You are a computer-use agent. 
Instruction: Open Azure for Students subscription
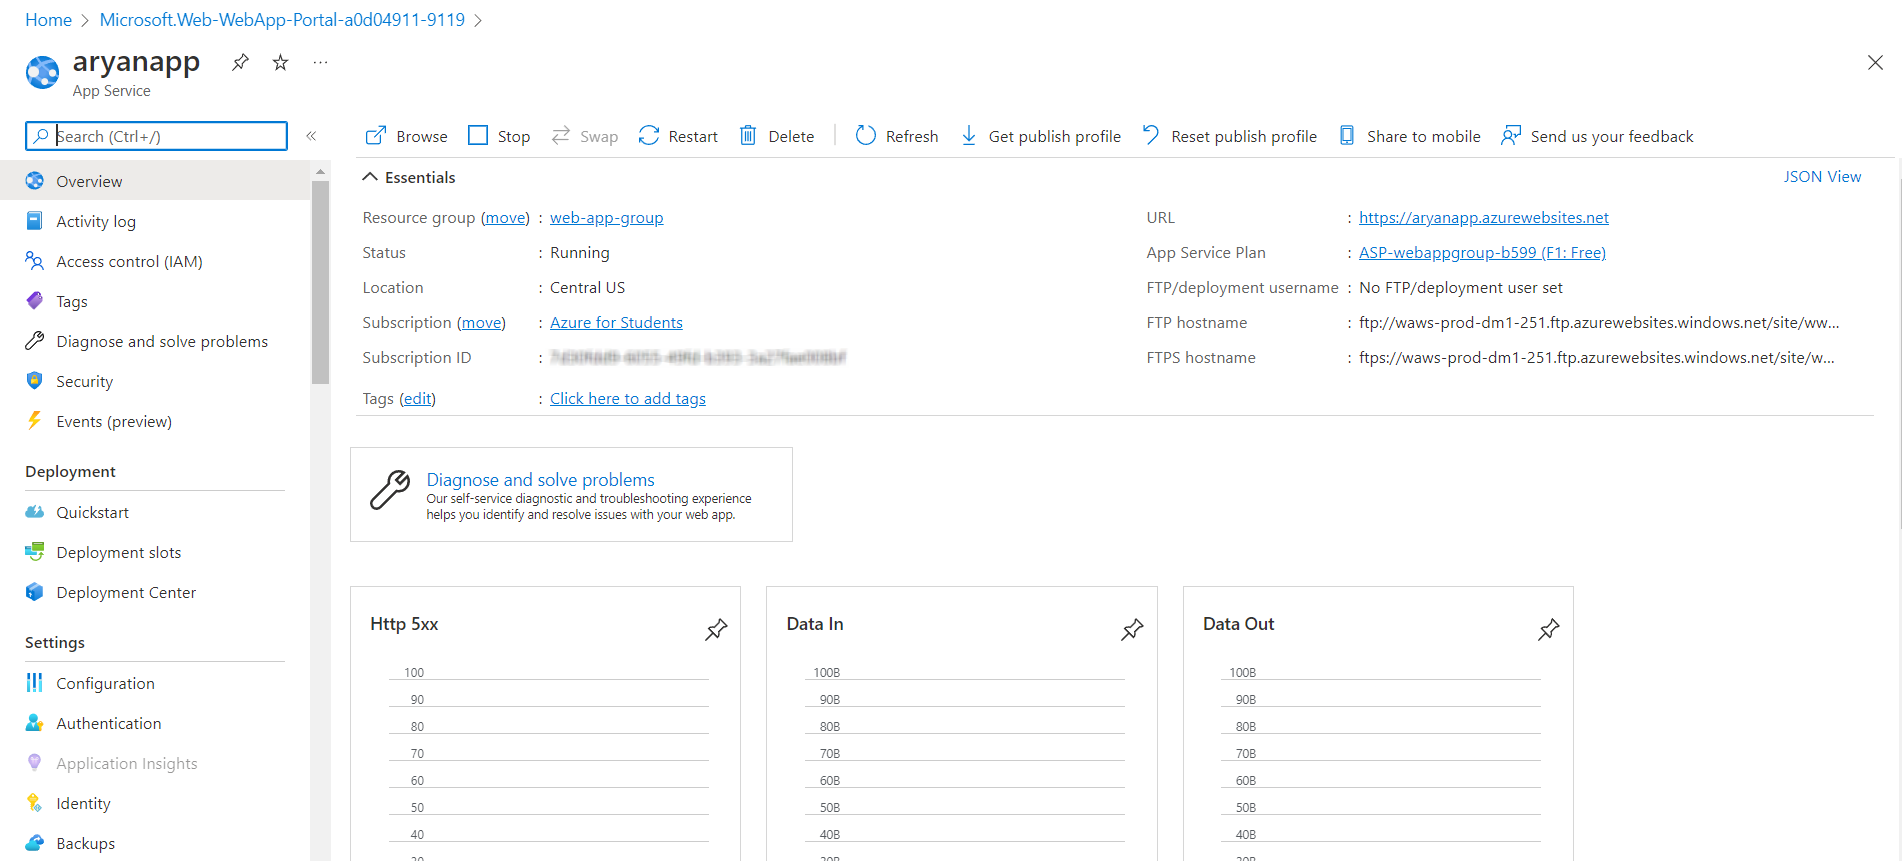tap(616, 323)
